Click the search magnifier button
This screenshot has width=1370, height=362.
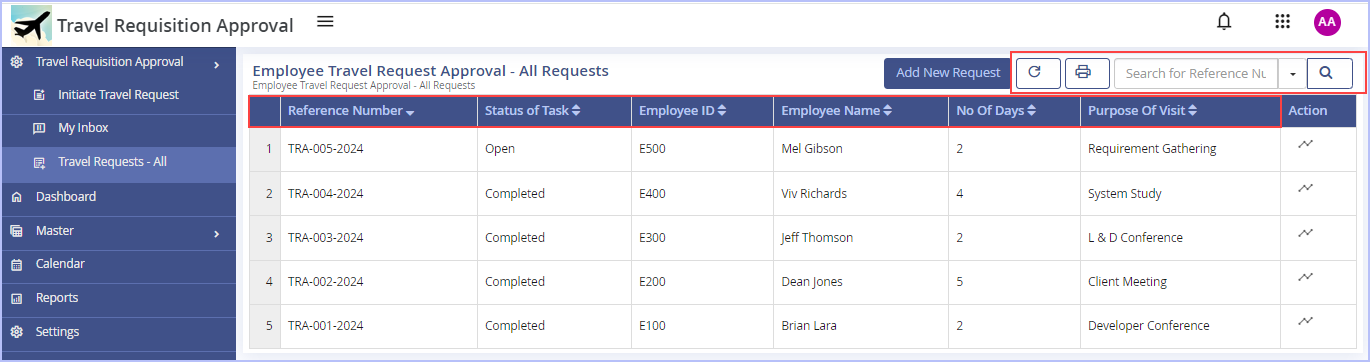1329,73
